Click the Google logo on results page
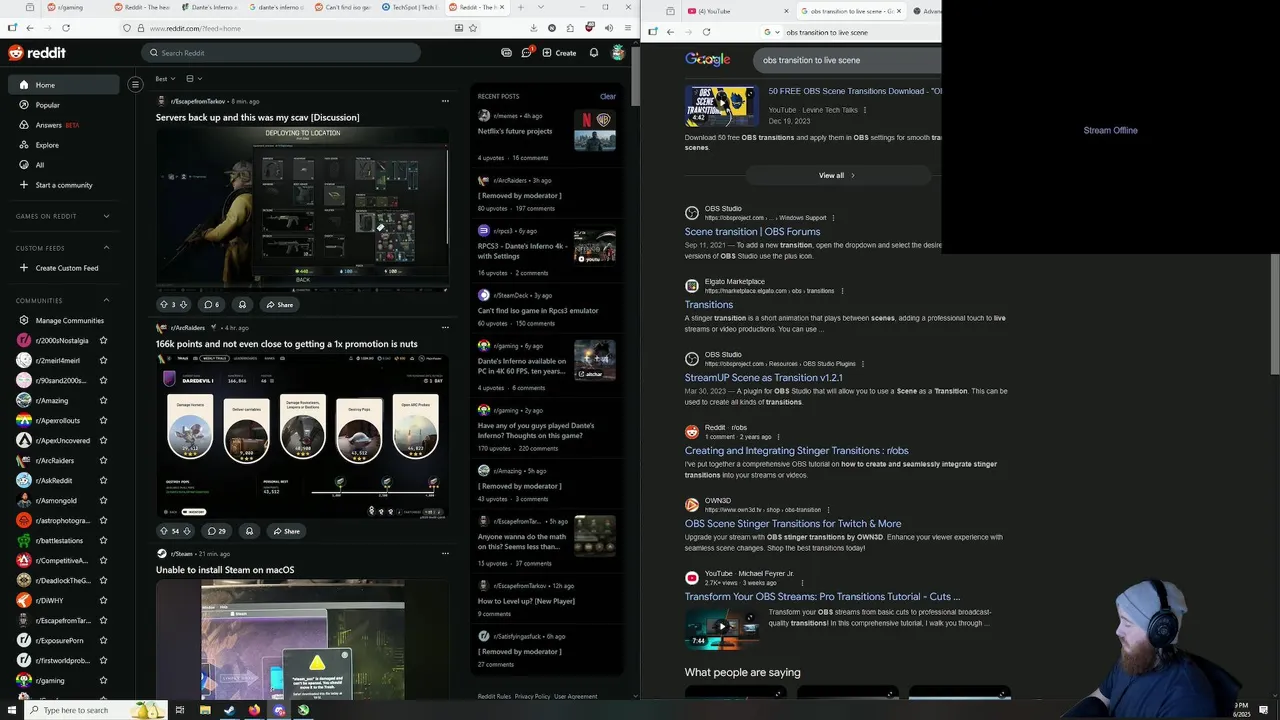Image resolution: width=1280 pixels, height=720 pixels. point(707,60)
